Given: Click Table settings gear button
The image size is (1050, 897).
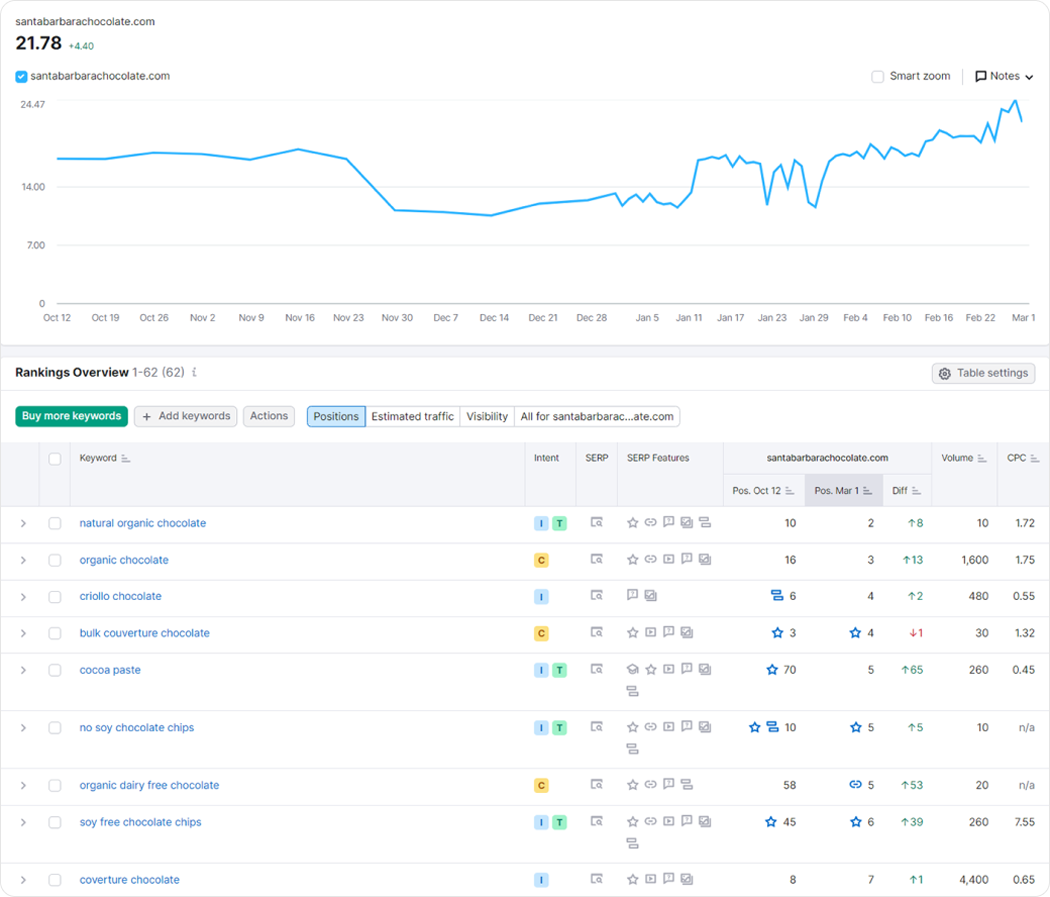Looking at the screenshot, I should click(983, 374).
